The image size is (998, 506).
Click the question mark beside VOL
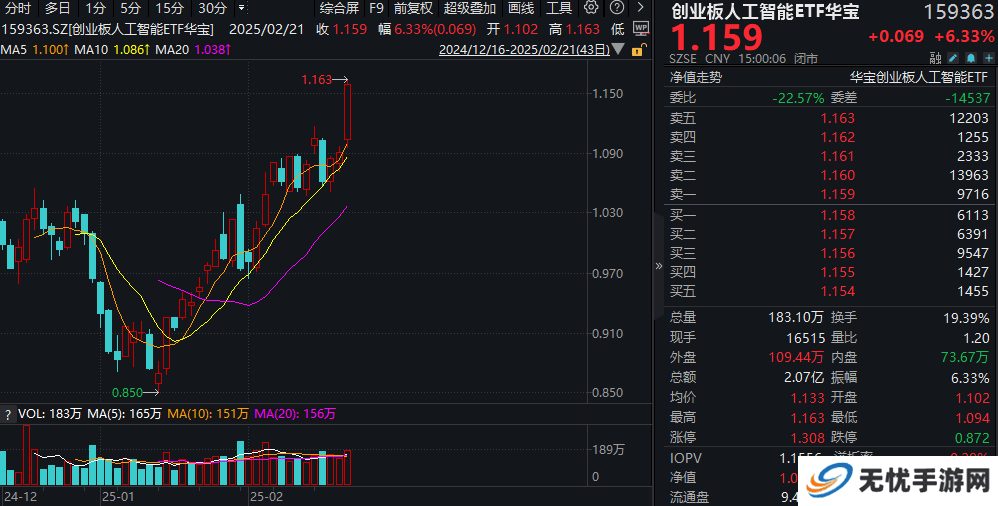pos(8,414)
